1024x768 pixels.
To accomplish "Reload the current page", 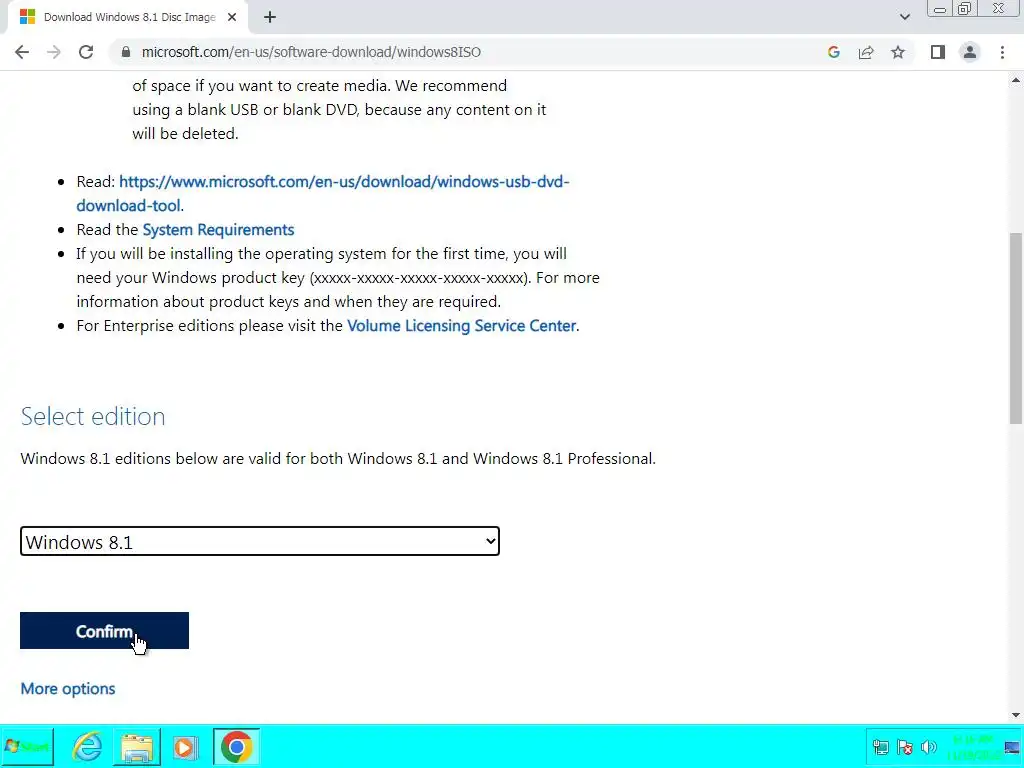I will click(86, 52).
